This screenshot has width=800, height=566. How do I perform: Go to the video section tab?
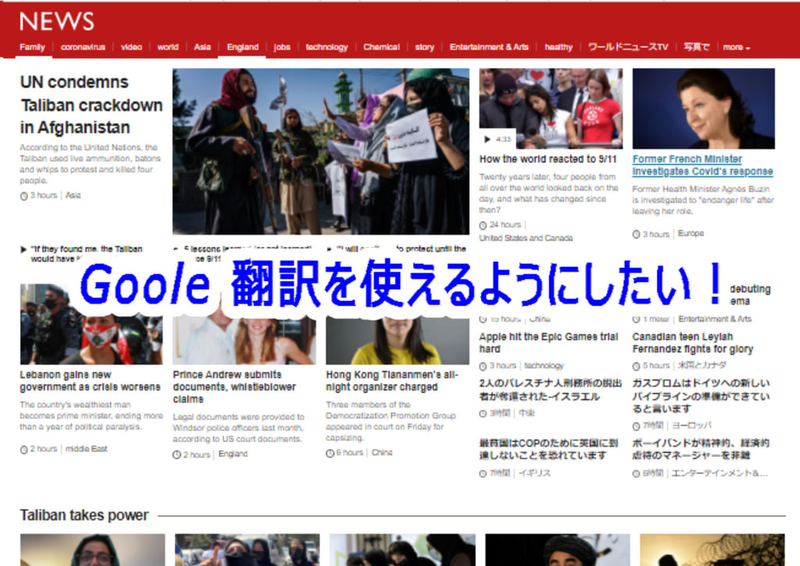tap(131, 47)
